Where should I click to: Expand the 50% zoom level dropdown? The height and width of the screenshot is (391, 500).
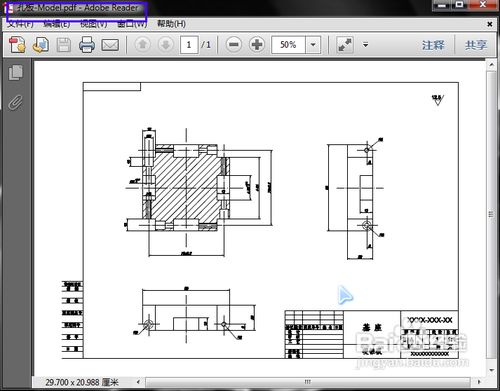pyautogui.click(x=313, y=45)
